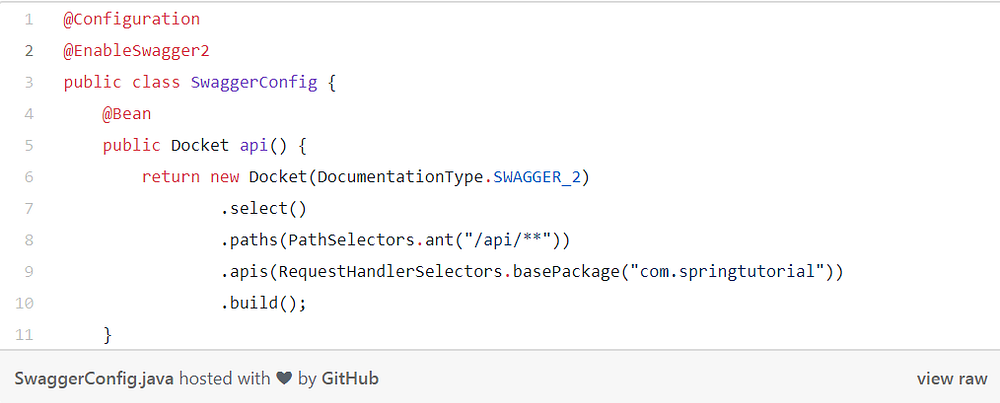
Task: Click the SWAGGER_2 constant in code
Action: (x=541, y=177)
